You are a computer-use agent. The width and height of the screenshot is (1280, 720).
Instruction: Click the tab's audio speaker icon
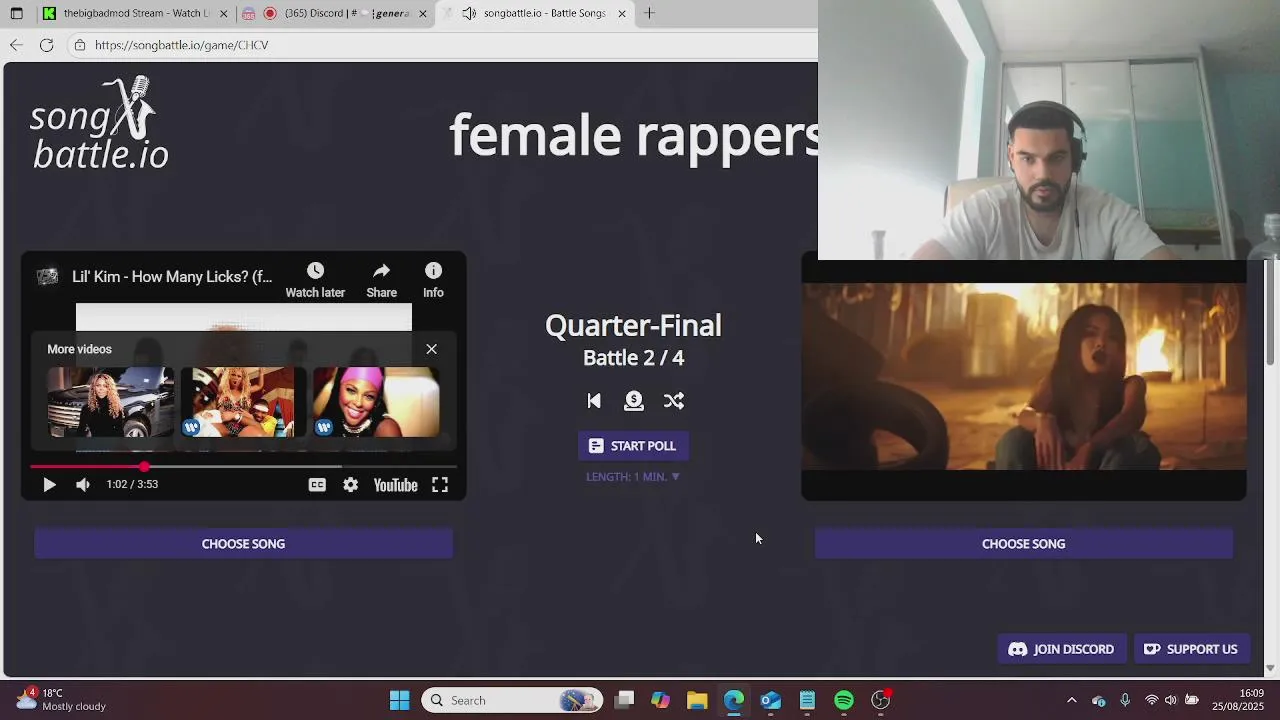469,14
